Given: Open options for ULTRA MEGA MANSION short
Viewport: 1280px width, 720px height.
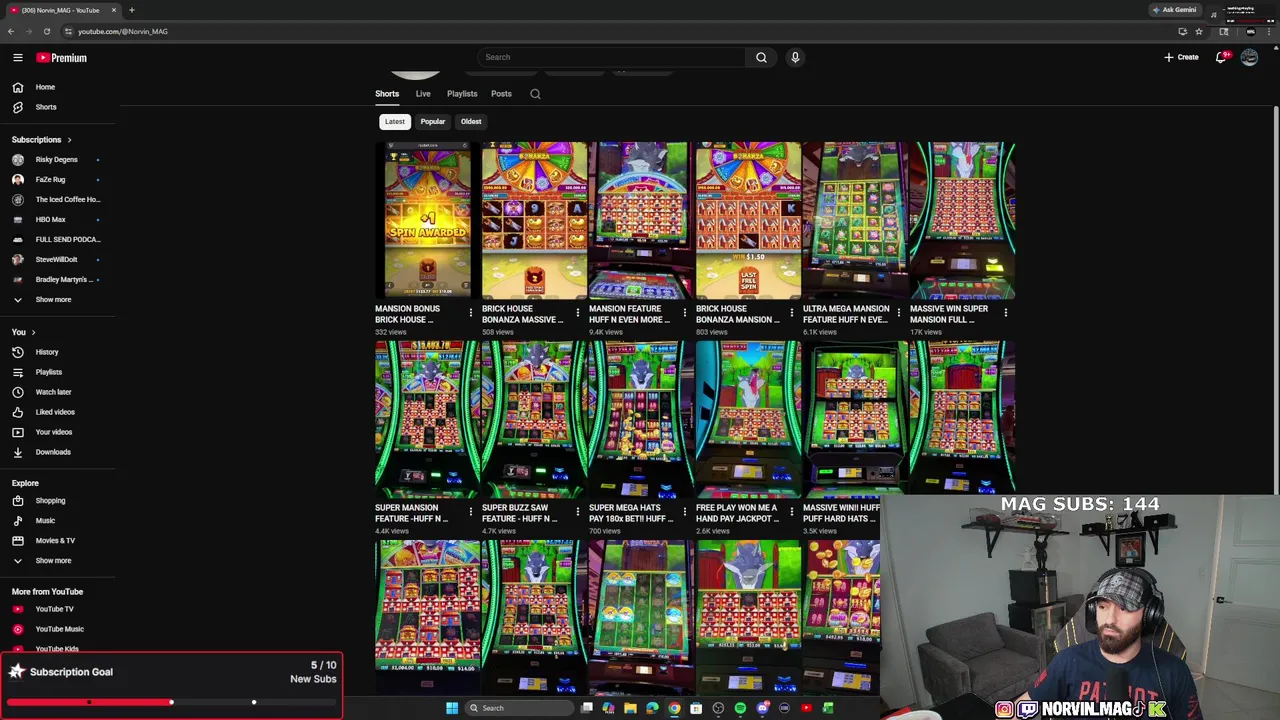Looking at the screenshot, I should coord(898,313).
